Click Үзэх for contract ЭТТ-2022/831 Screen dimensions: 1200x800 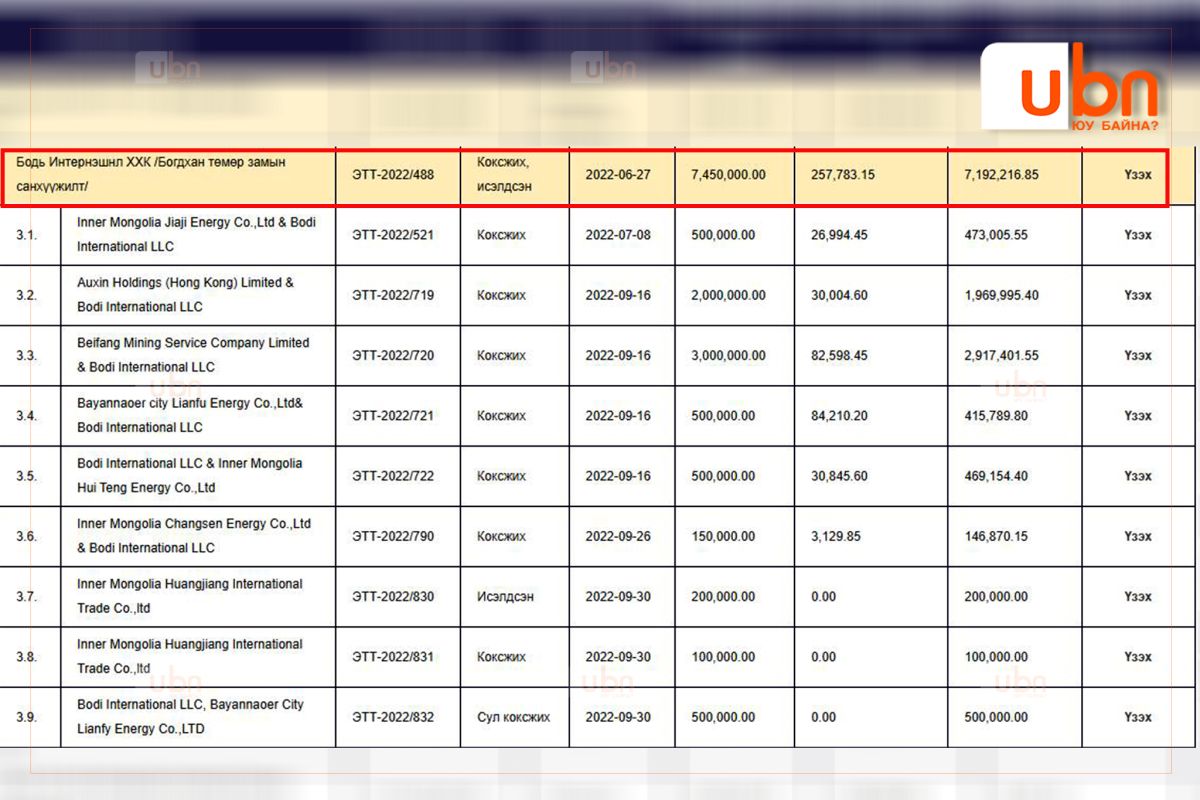coord(1137,657)
